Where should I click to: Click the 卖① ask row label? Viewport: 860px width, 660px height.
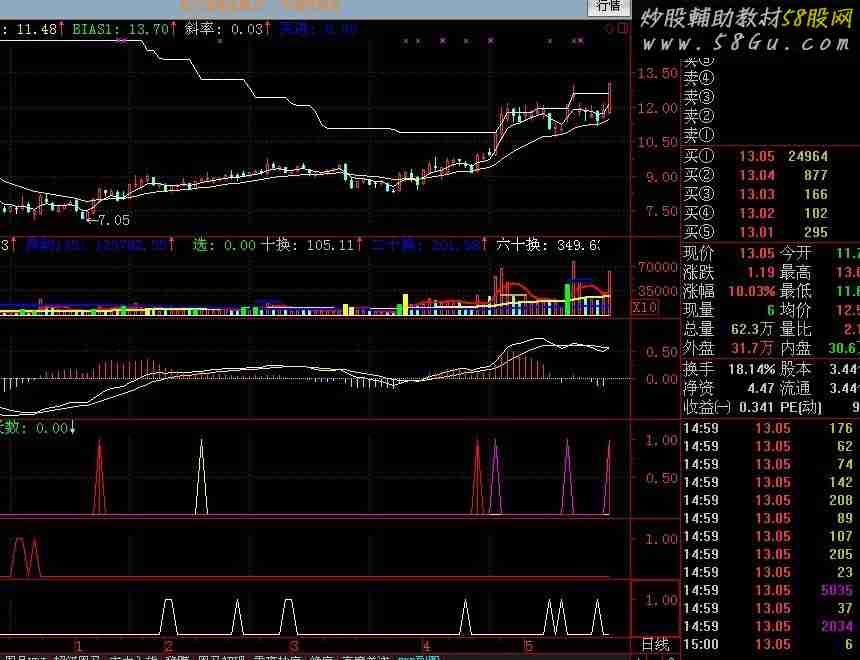pyautogui.click(x=698, y=135)
